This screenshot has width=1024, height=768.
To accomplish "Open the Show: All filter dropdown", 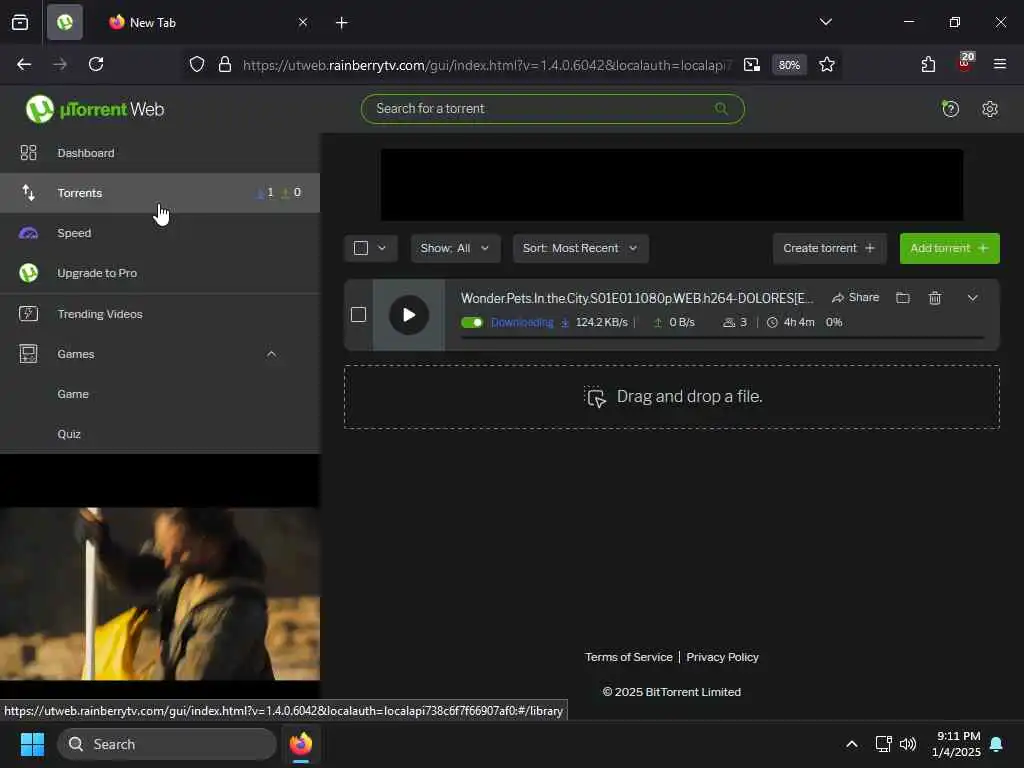I will 455,248.
